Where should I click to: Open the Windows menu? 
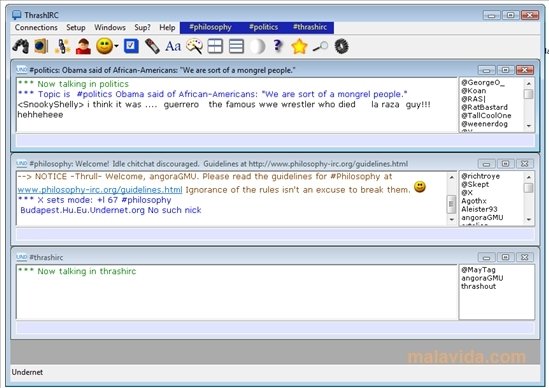pos(110,27)
